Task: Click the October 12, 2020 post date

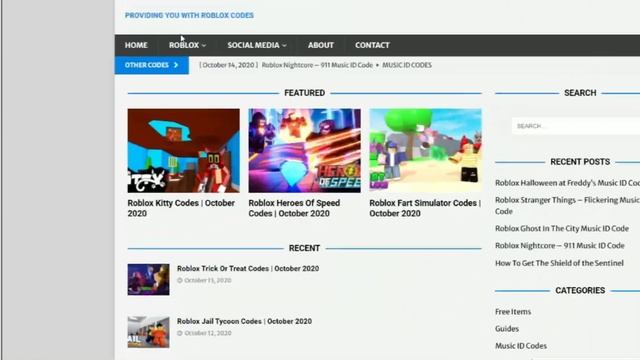Action: click(x=208, y=333)
